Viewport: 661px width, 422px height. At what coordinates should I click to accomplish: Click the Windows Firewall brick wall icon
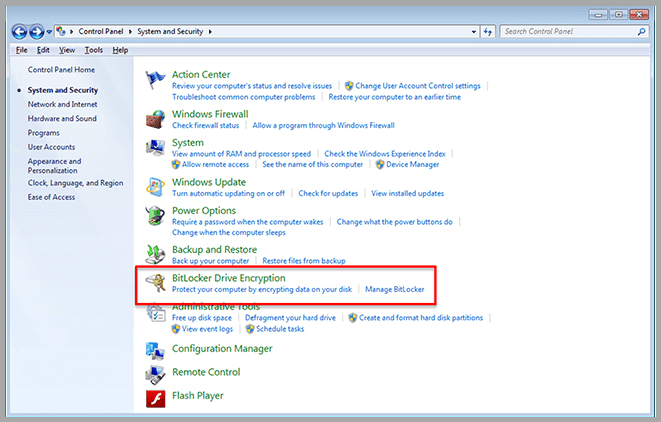[x=155, y=119]
